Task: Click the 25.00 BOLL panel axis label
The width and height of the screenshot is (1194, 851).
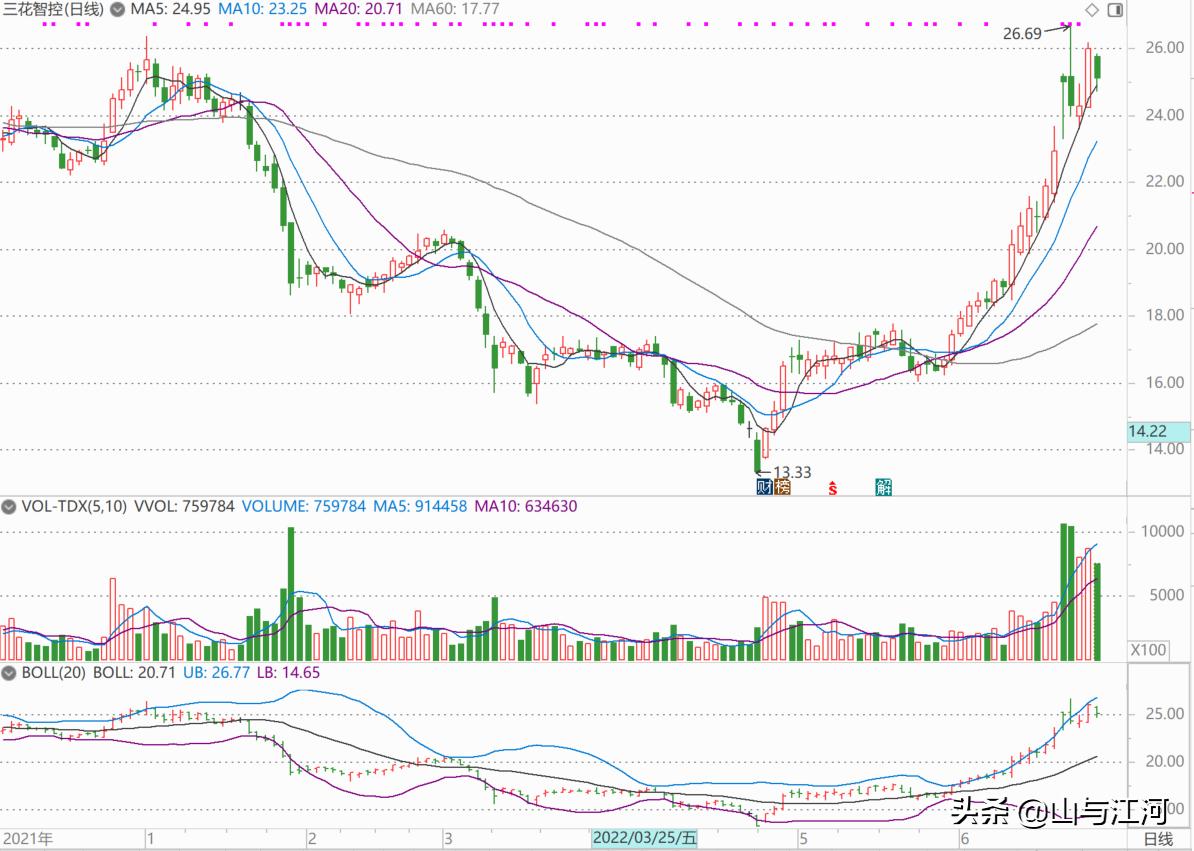Action: 1165,714
